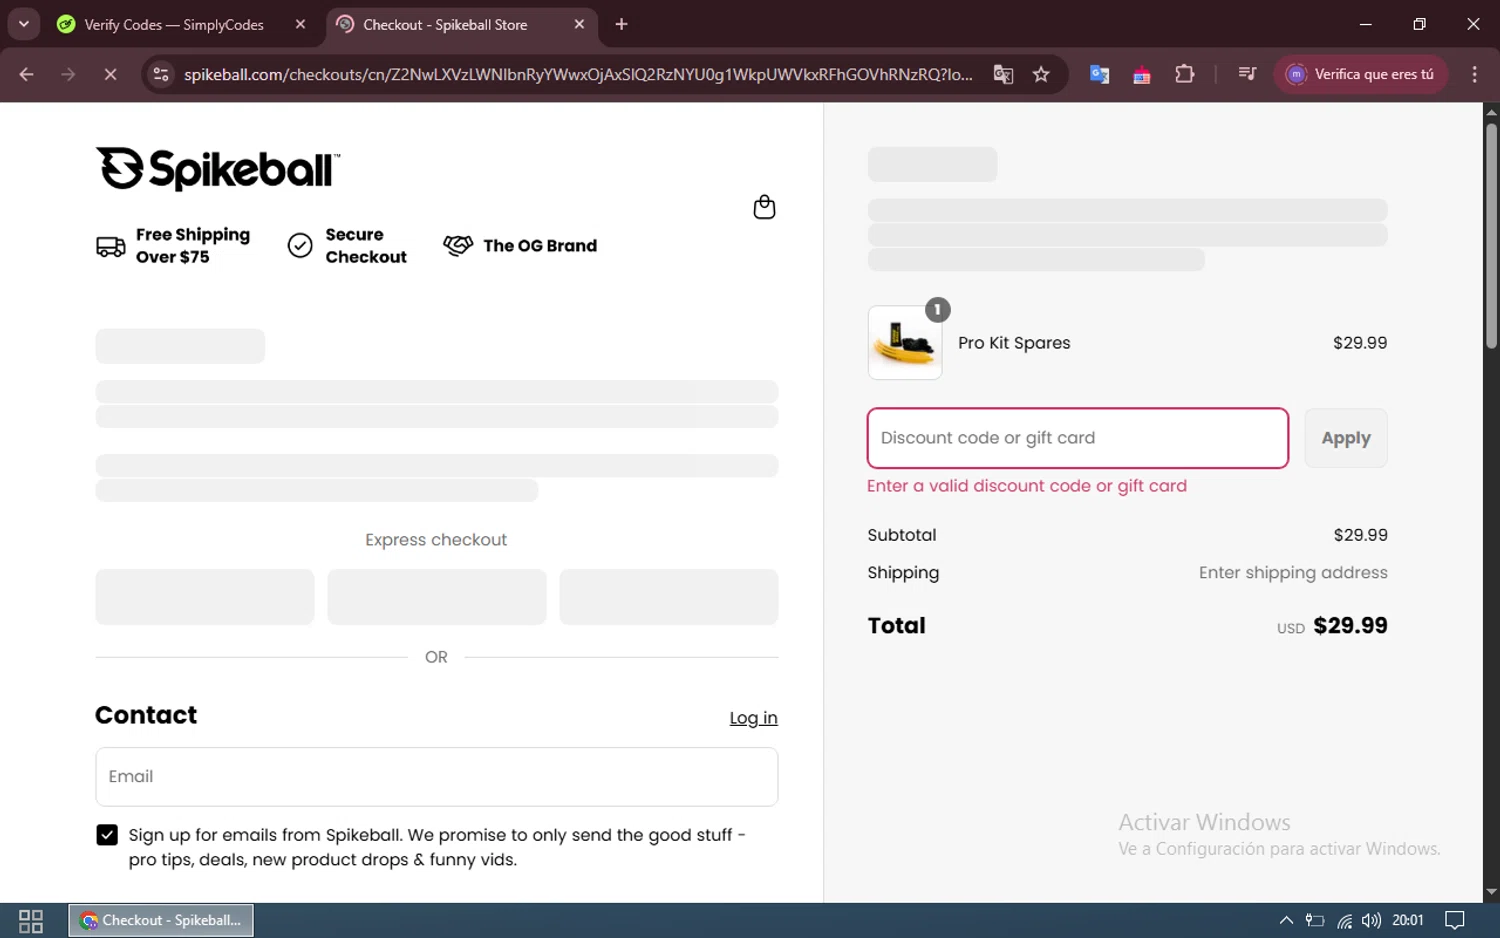Open the network Wi-Fi tray icon
The height and width of the screenshot is (938, 1500).
pos(1344,921)
